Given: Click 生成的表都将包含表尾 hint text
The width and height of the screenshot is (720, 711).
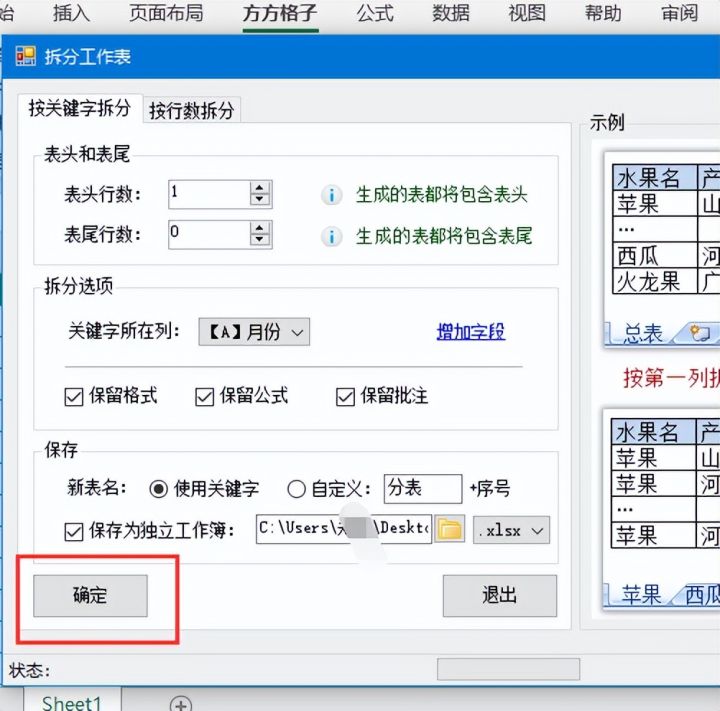Looking at the screenshot, I should pos(444,236).
